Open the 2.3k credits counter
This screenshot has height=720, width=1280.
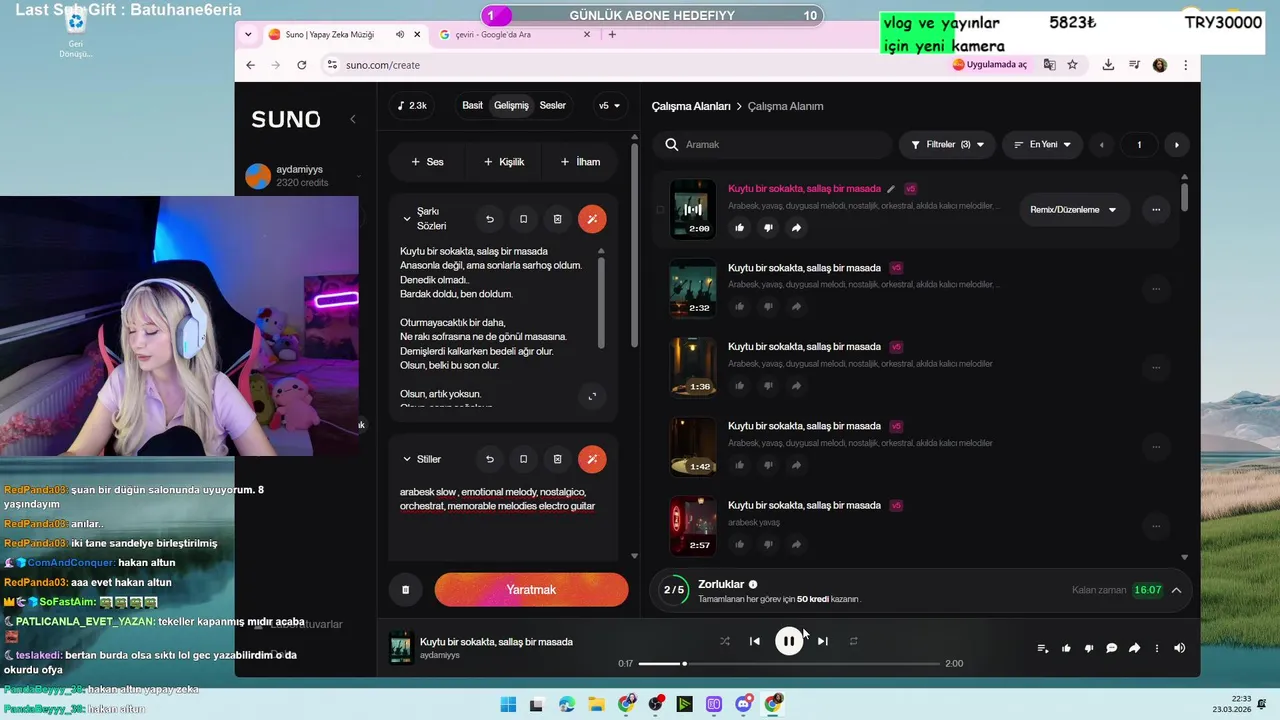tap(411, 106)
